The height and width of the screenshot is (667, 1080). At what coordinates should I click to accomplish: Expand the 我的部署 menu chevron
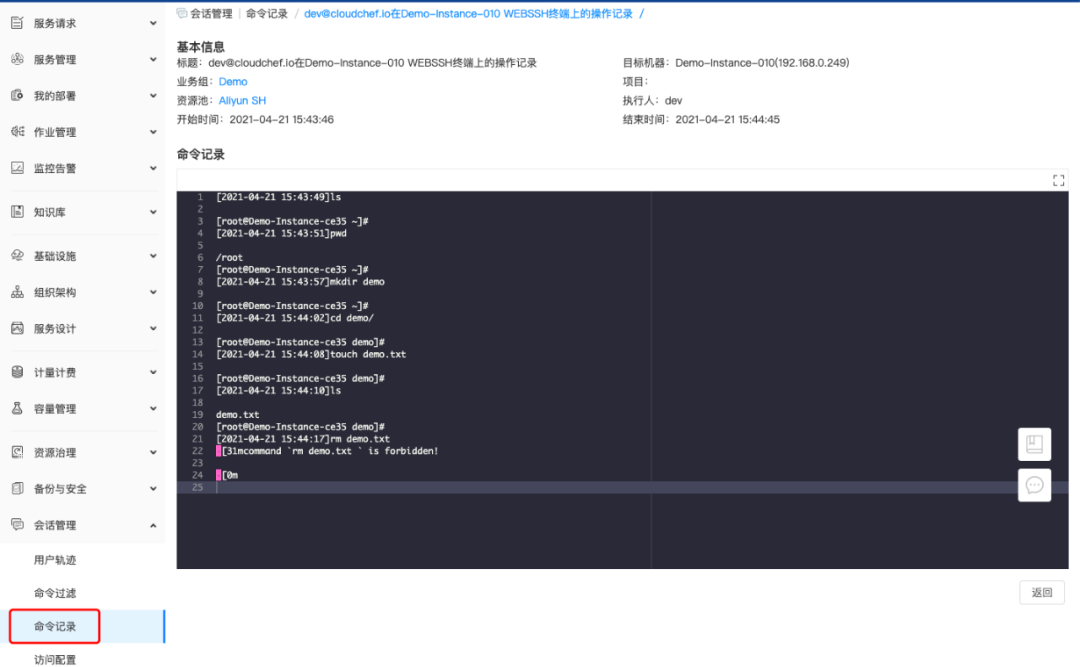[153, 96]
